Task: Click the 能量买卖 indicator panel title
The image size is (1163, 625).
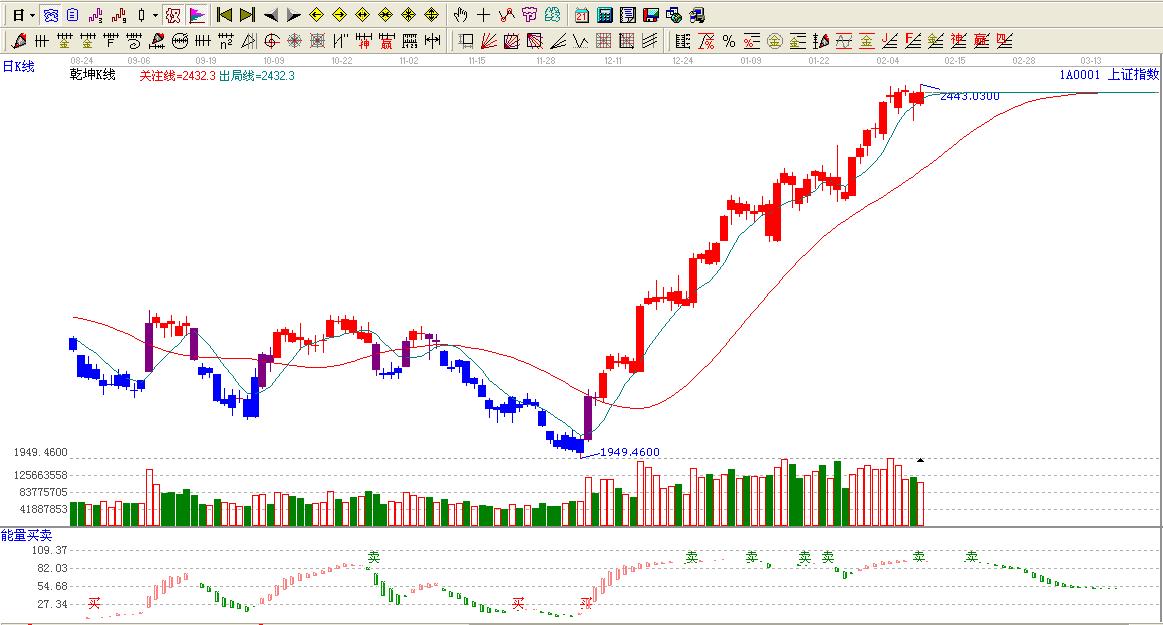Action: [26, 537]
